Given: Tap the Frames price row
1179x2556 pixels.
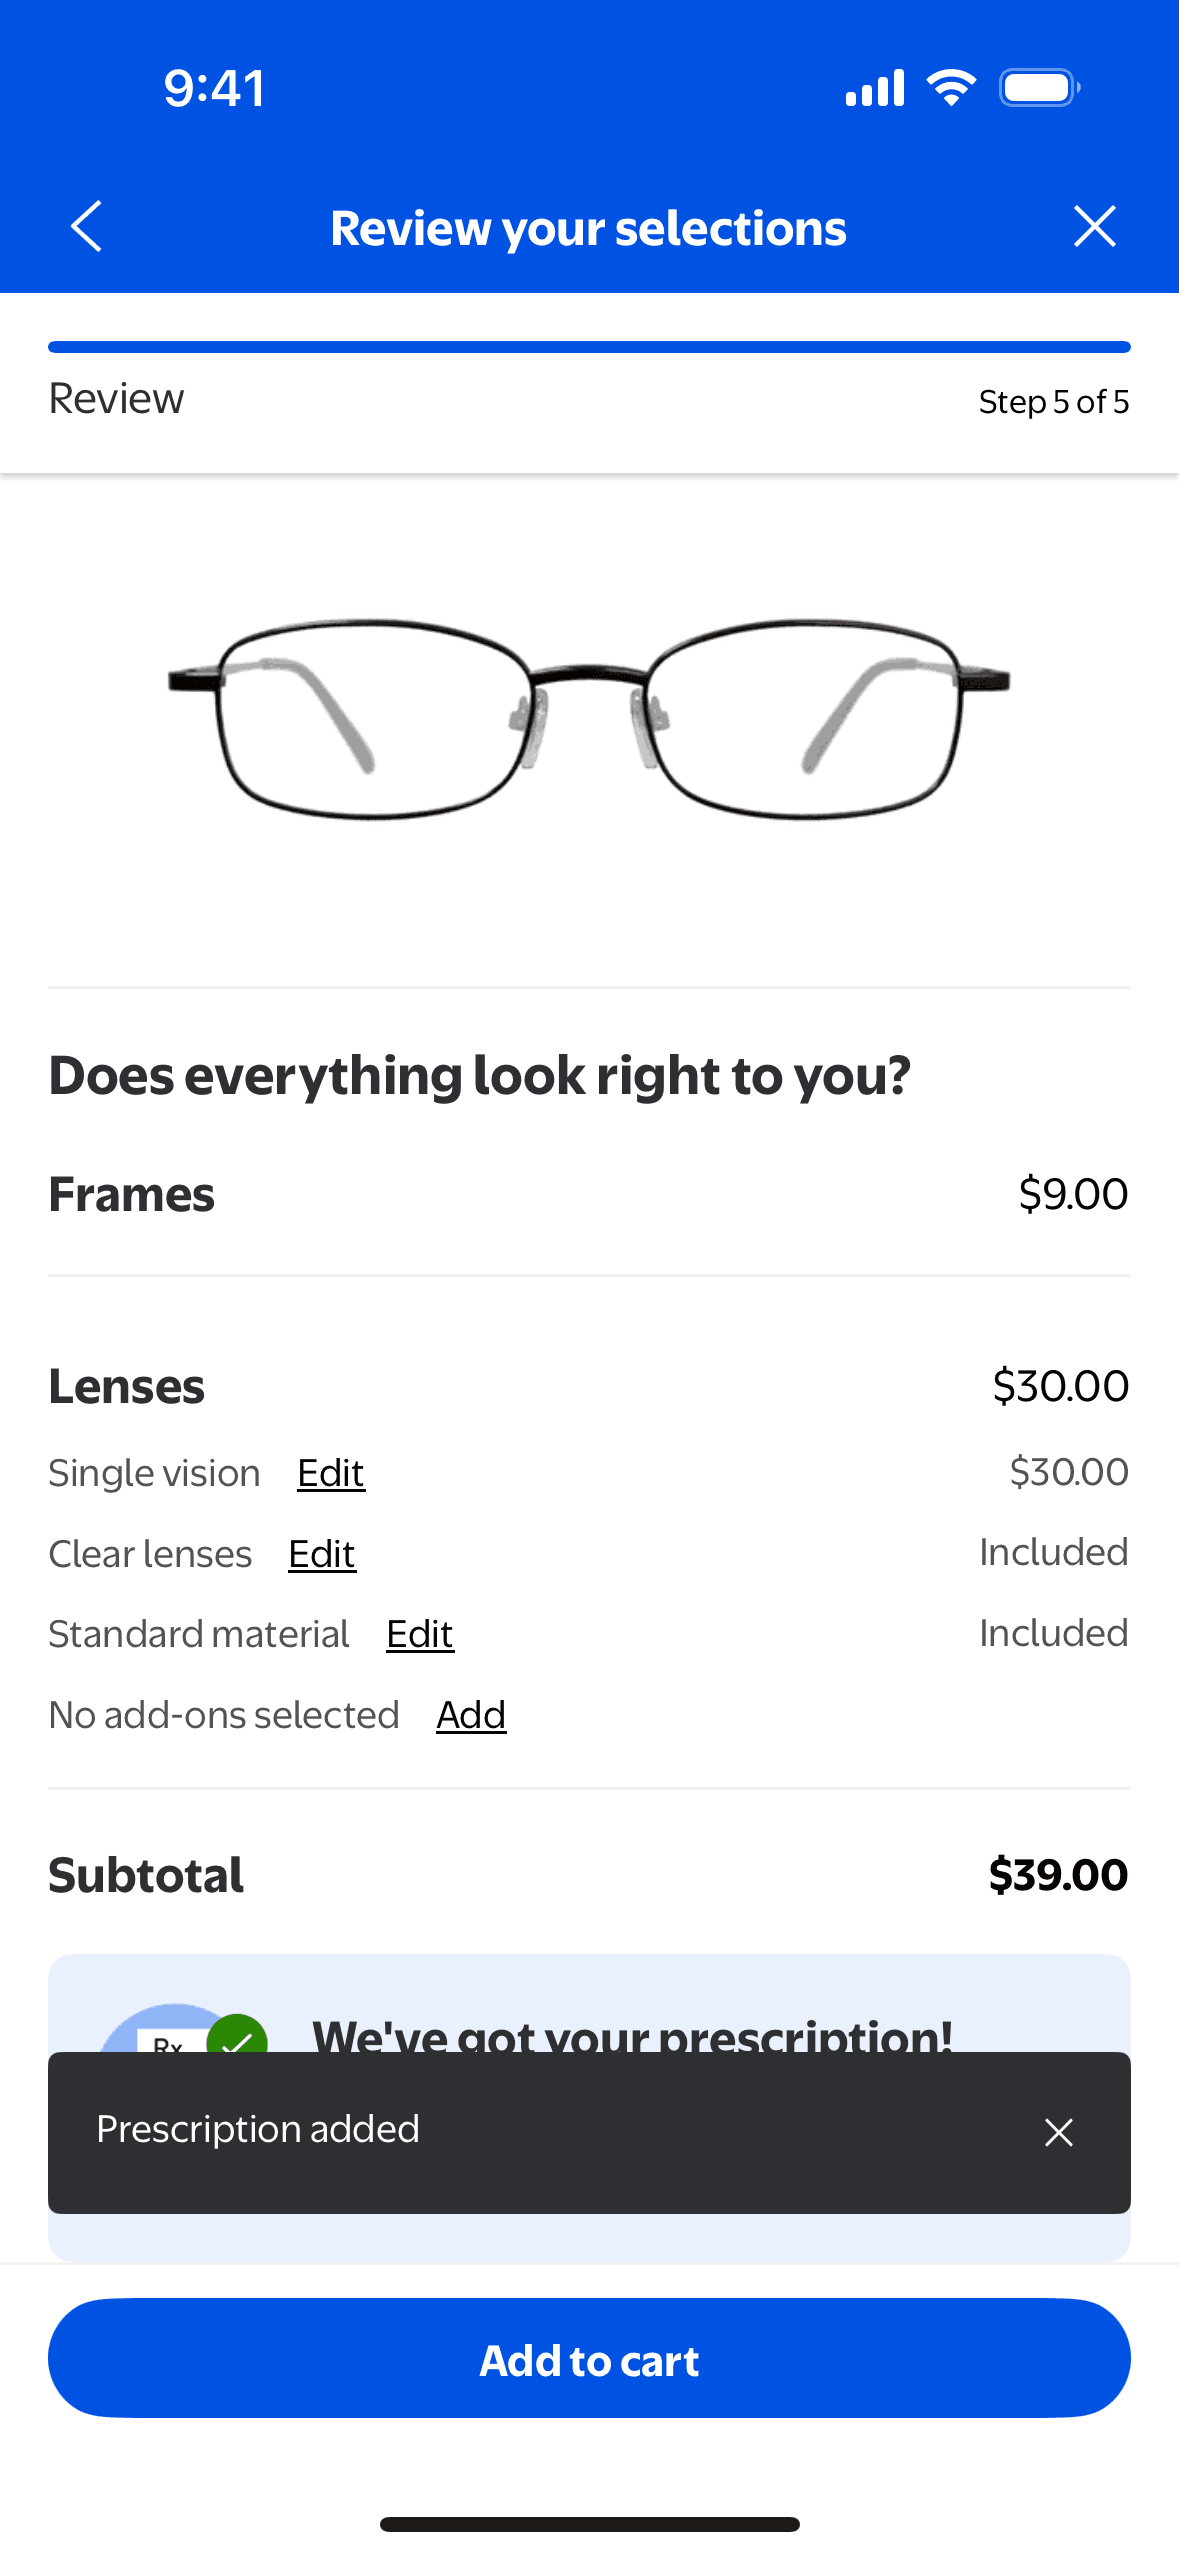Looking at the screenshot, I should click(x=589, y=1194).
